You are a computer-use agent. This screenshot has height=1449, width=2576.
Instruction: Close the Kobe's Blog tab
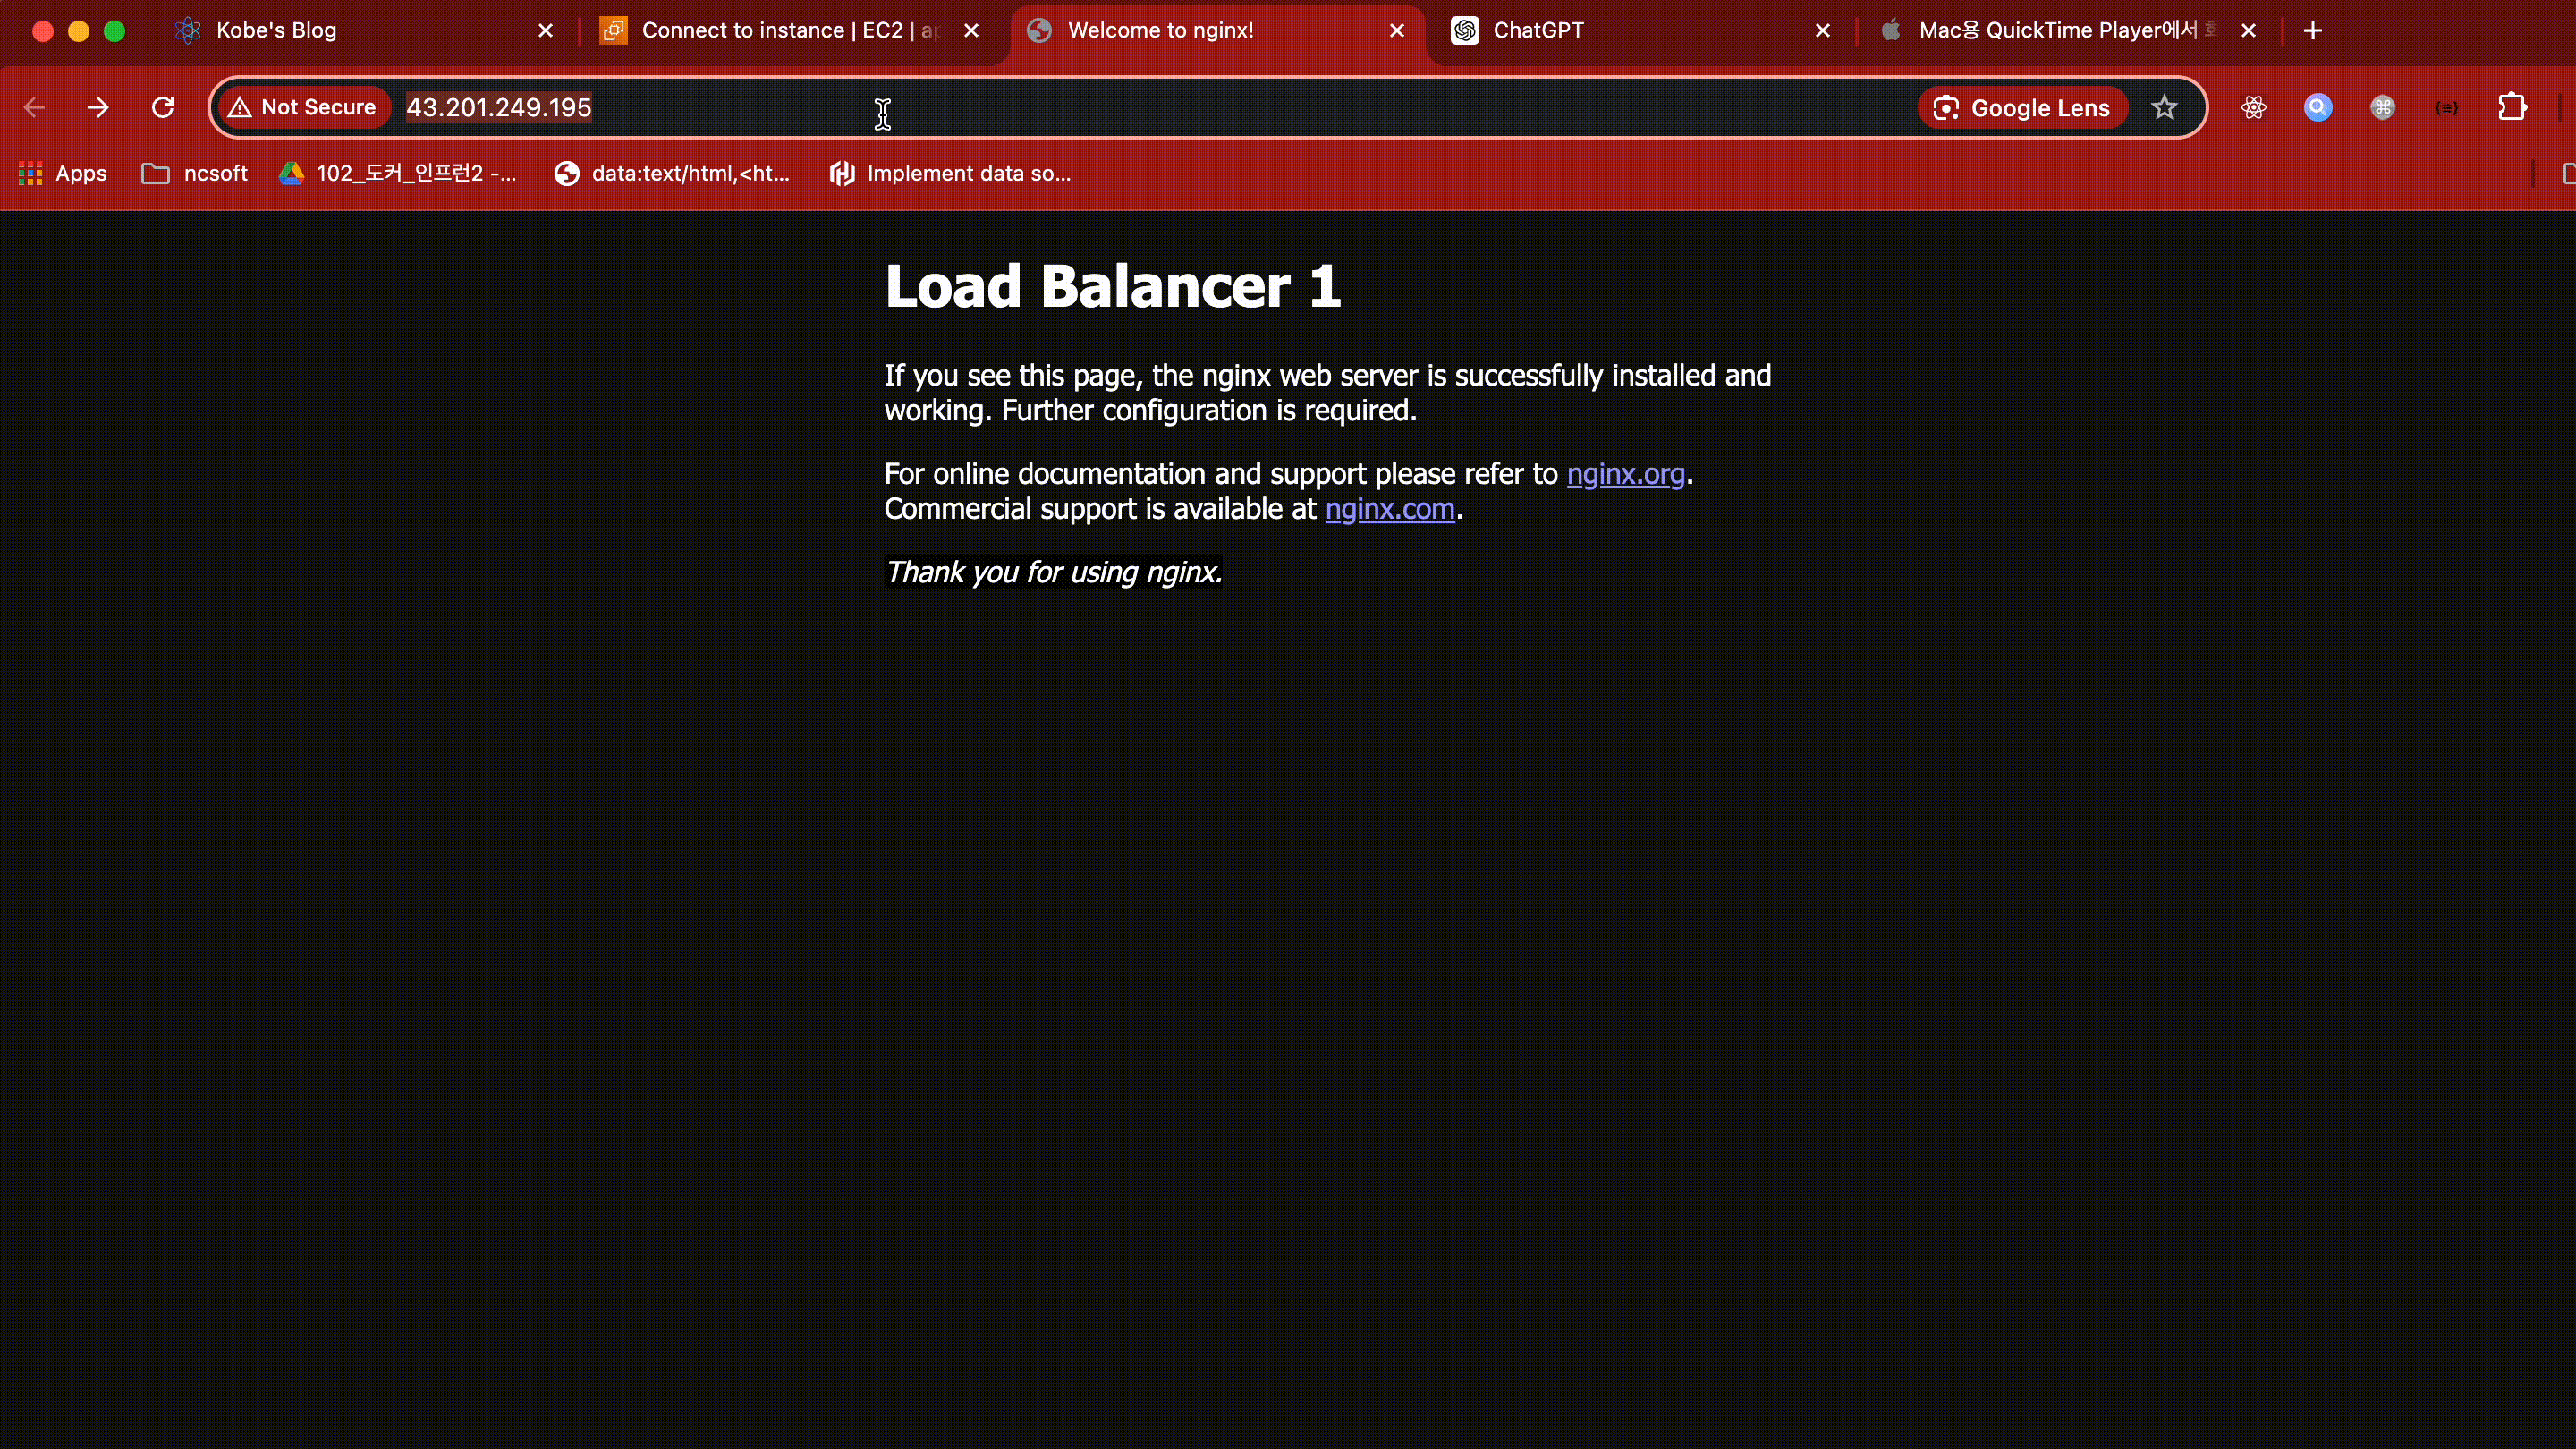pyautogui.click(x=546, y=31)
